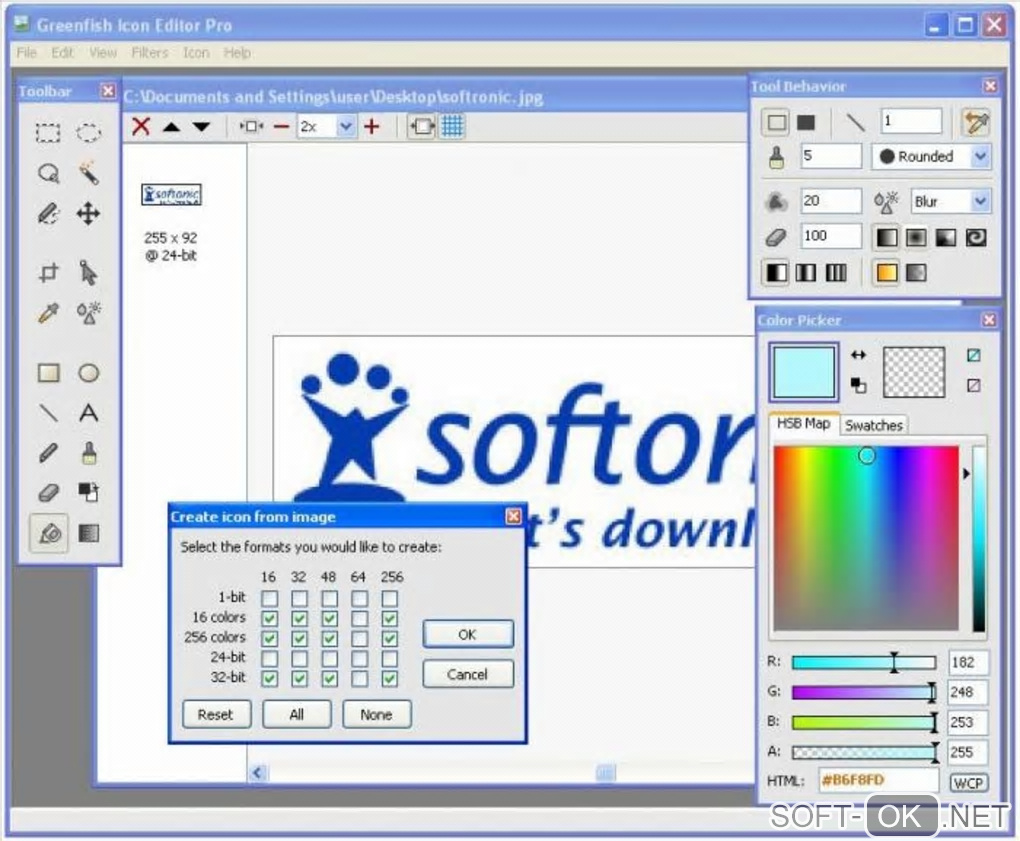Screen dimensions: 1020x841
Task: Open the Blur retouch mode dropdown
Action: [x=980, y=202]
